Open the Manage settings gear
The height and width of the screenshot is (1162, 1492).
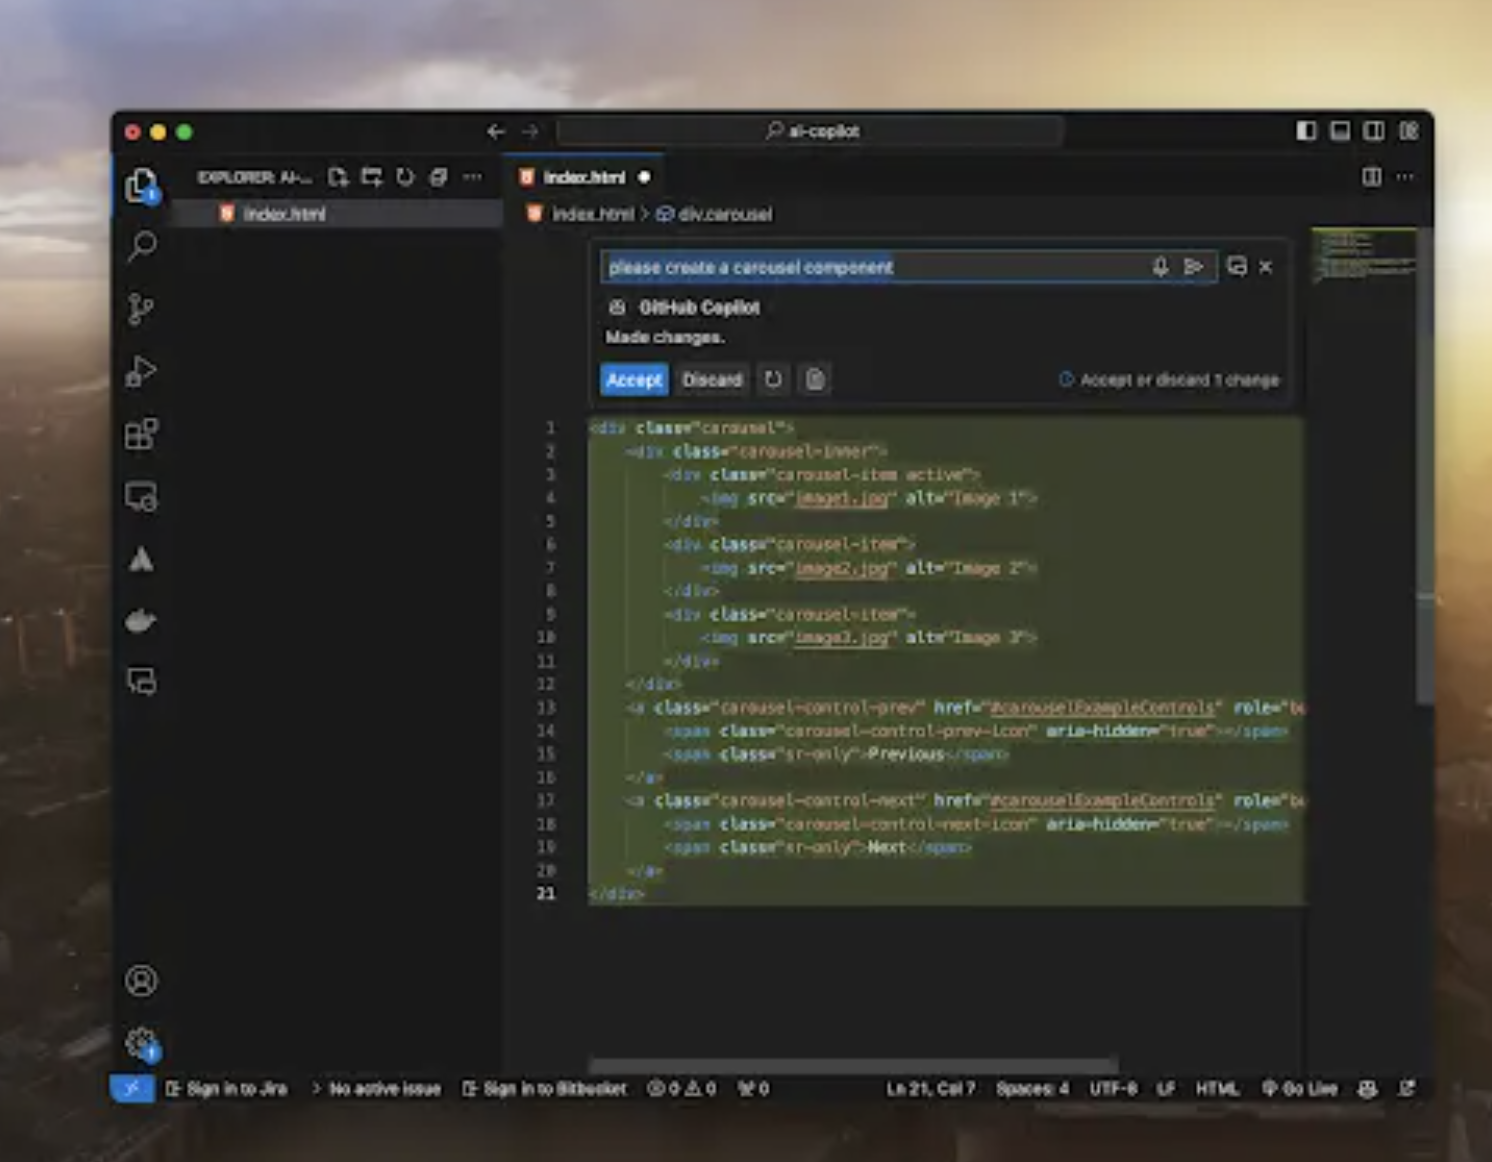pos(141,1043)
